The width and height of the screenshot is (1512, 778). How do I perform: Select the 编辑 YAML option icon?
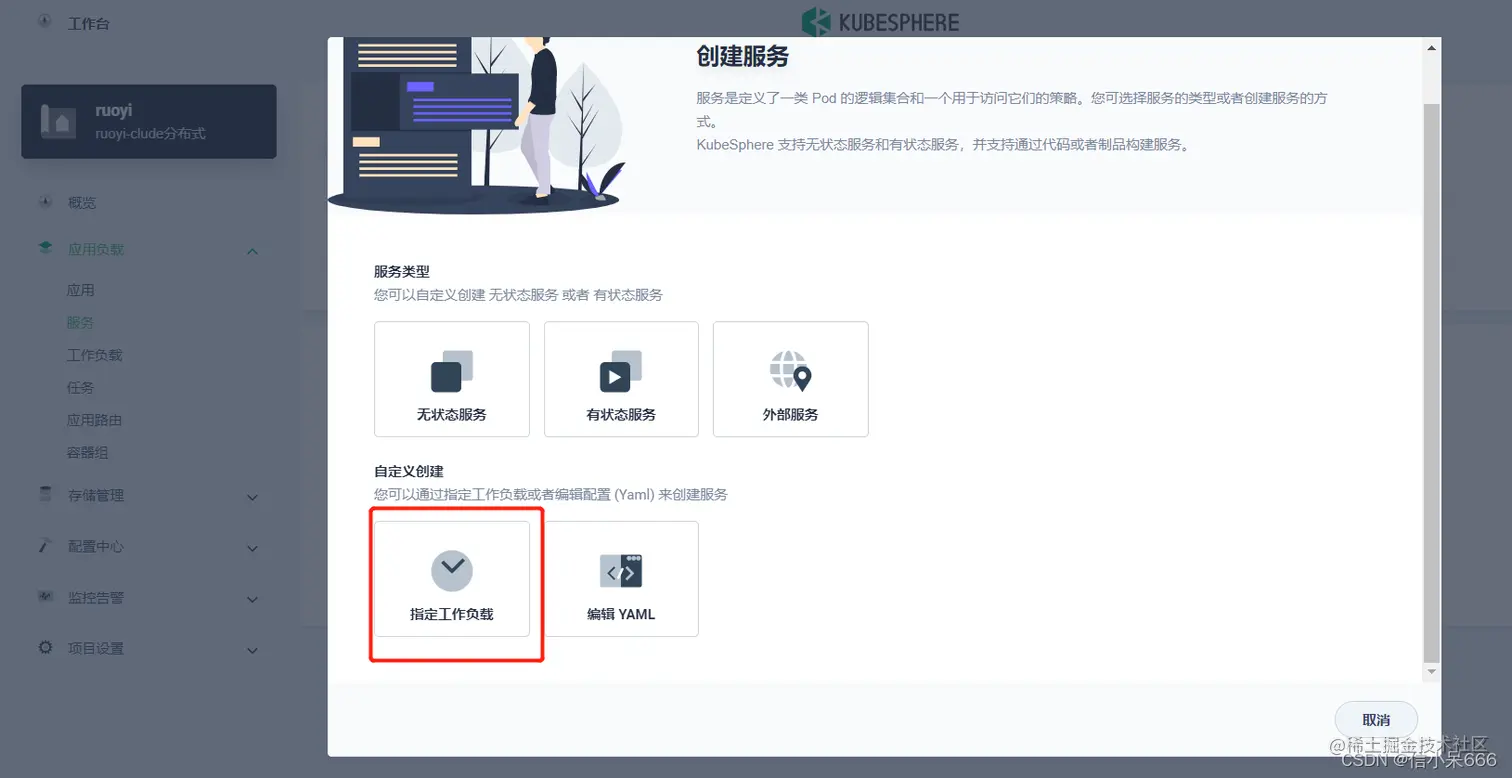click(x=621, y=570)
